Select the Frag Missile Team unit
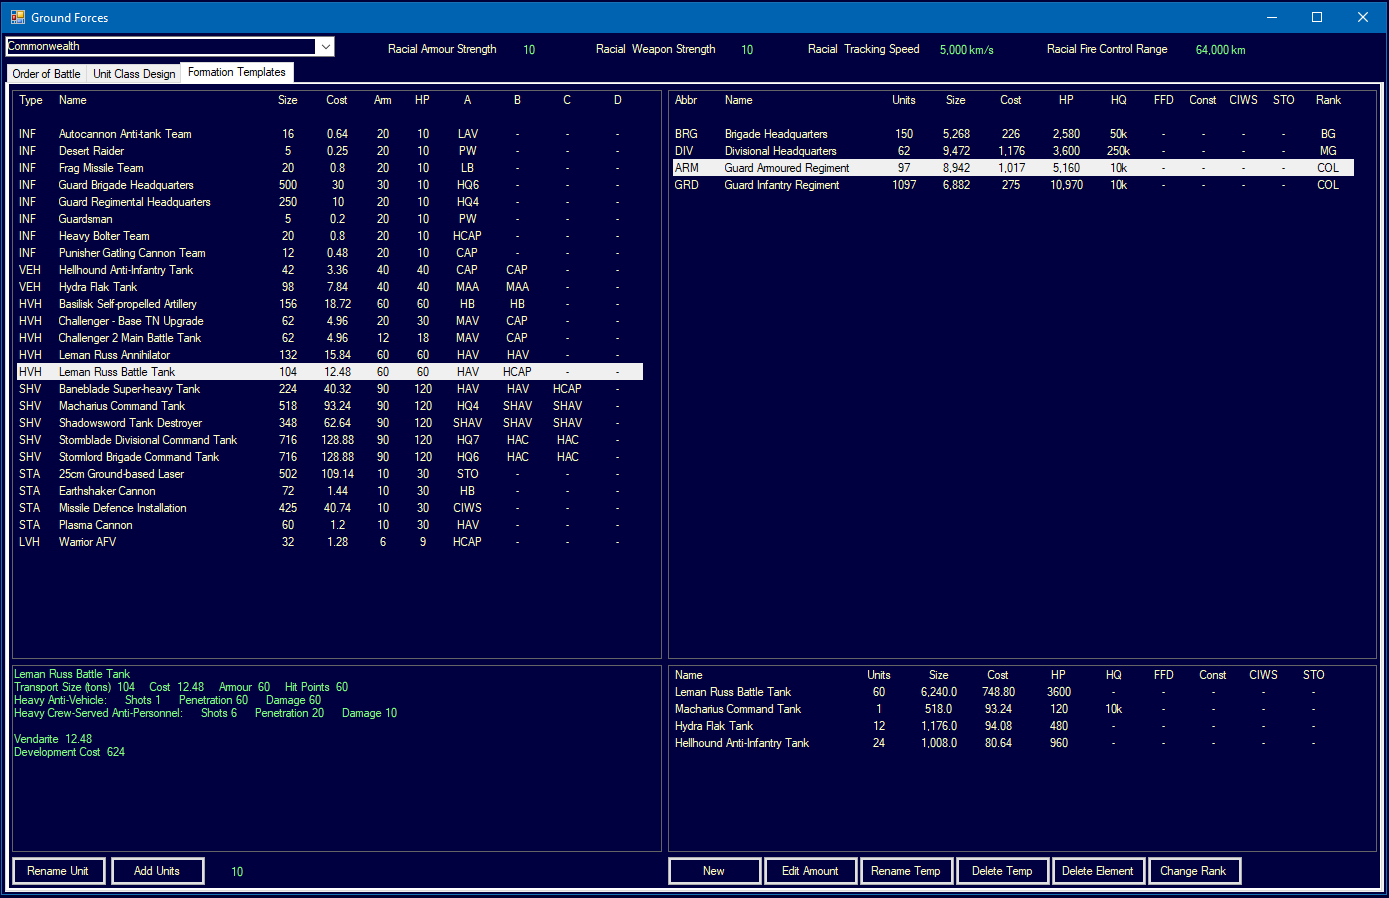This screenshot has width=1389, height=898. click(330, 168)
